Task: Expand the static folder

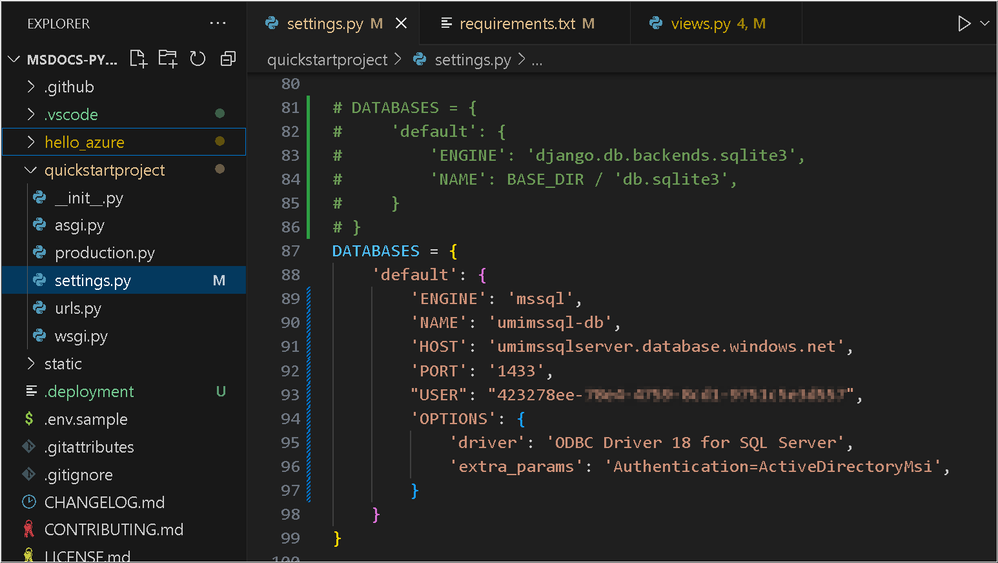Action: [x=123, y=364]
